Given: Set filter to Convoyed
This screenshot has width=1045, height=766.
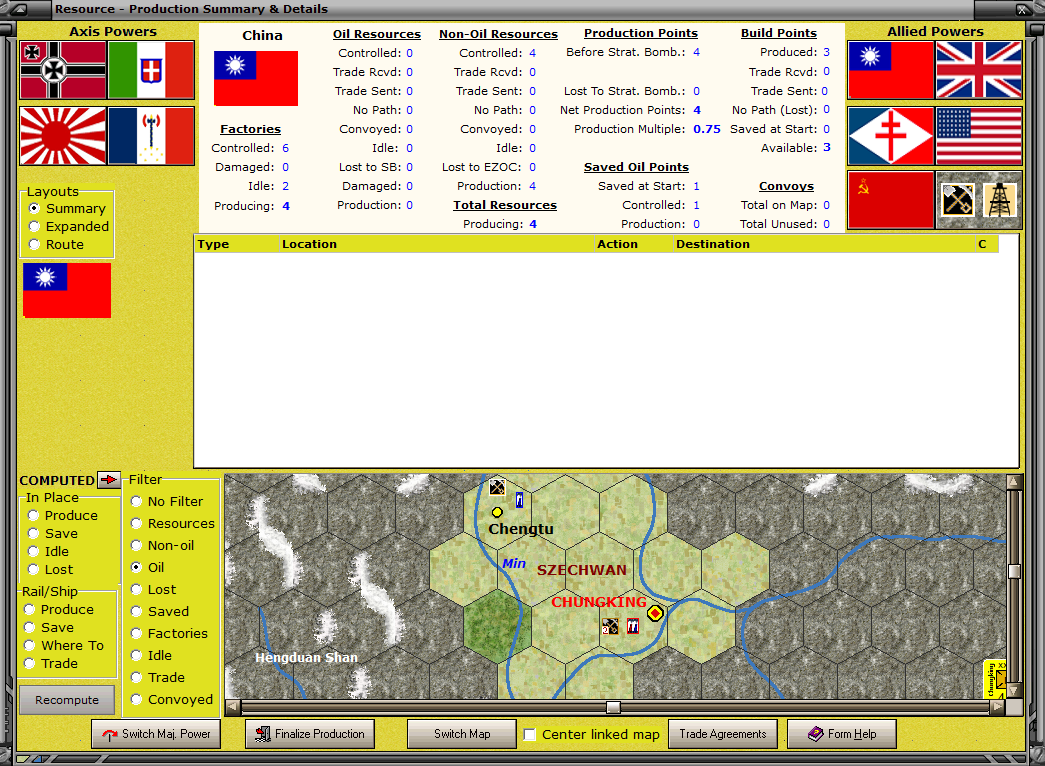Looking at the screenshot, I should point(173,699).
